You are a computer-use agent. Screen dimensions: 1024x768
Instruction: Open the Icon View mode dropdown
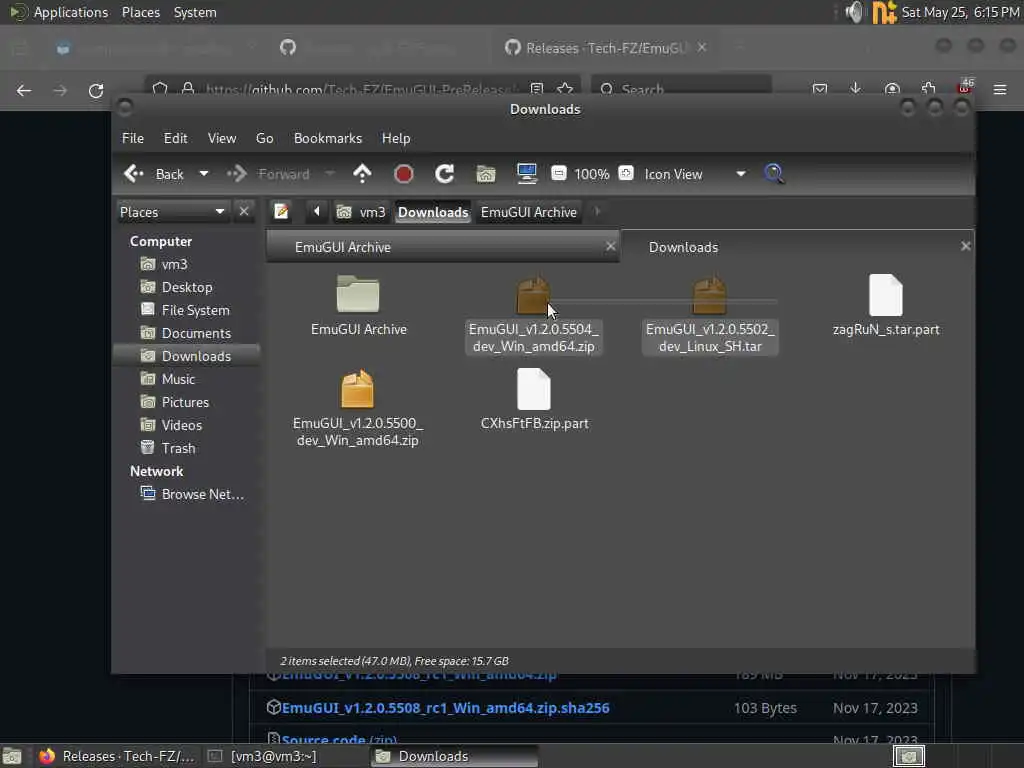pyautogui.click(x=695, y=174)
